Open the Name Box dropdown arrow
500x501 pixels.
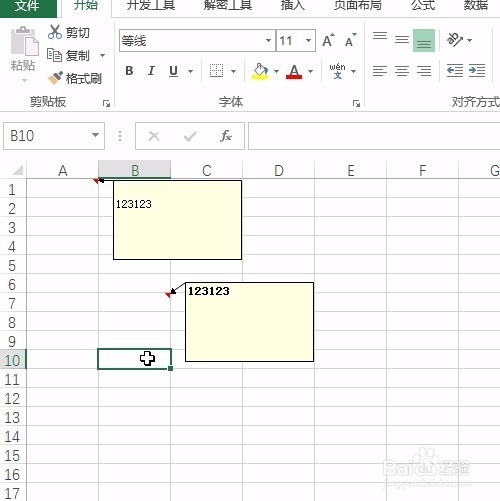click(x=95, y=135)
